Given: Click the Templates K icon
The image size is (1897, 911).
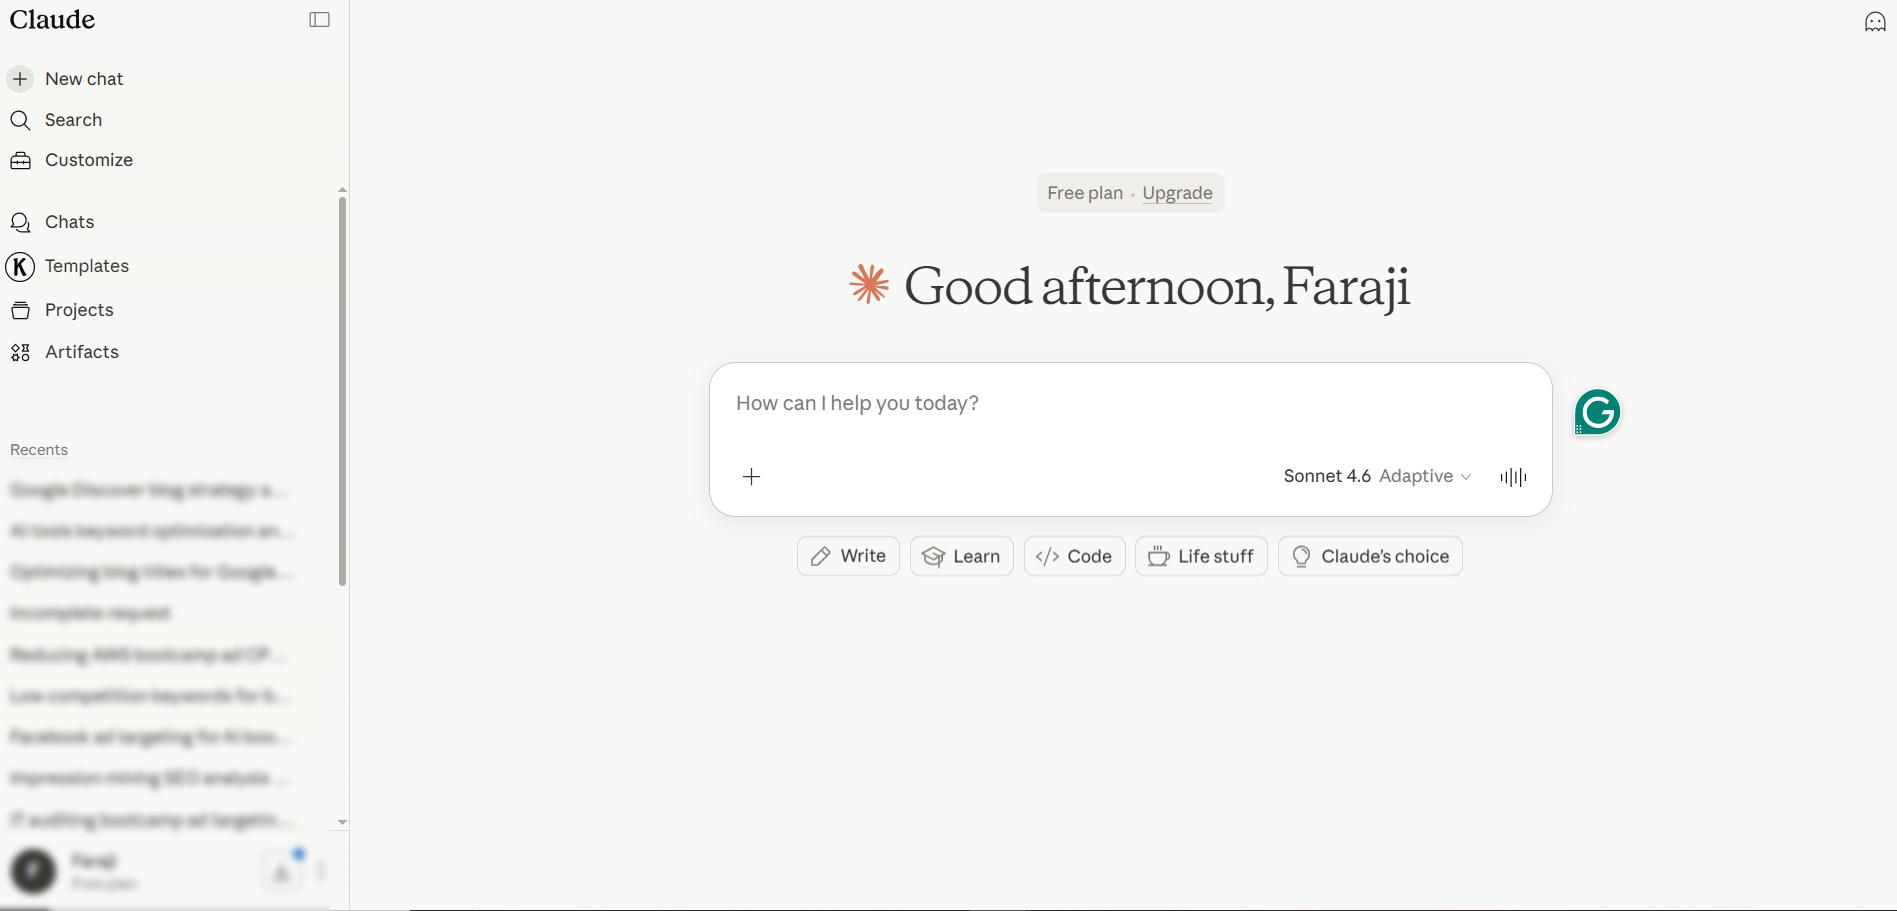Looking at the screenshot, I should tap(20, 266).
